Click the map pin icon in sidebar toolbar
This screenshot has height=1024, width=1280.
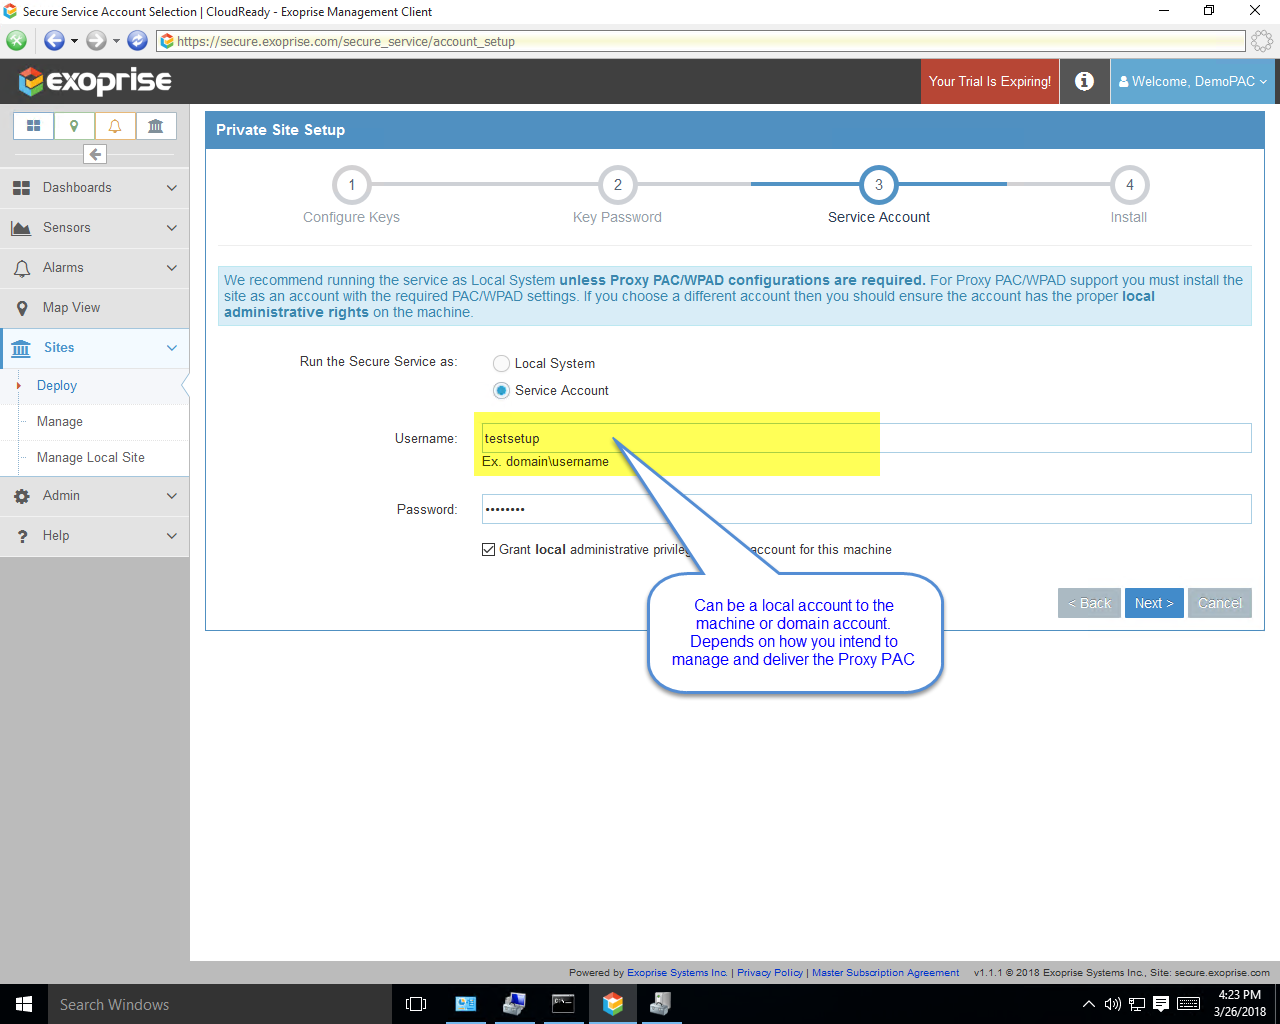tap(74, 126)
